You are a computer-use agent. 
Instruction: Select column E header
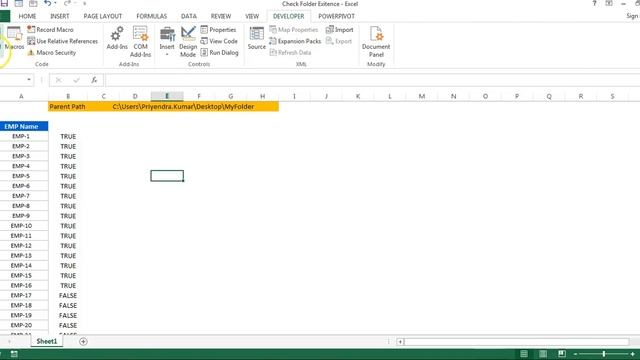pos(167,96)
